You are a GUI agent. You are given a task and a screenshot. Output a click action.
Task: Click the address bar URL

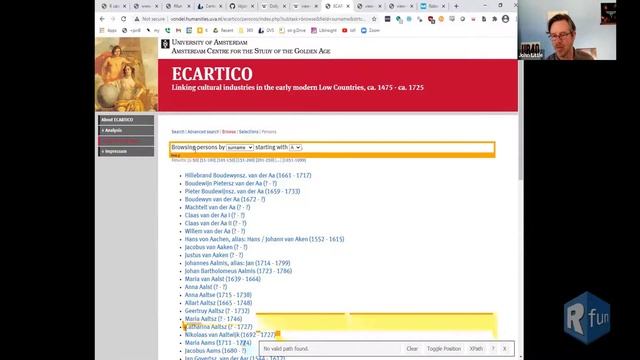pyautogui.click(x=267, y=19)
